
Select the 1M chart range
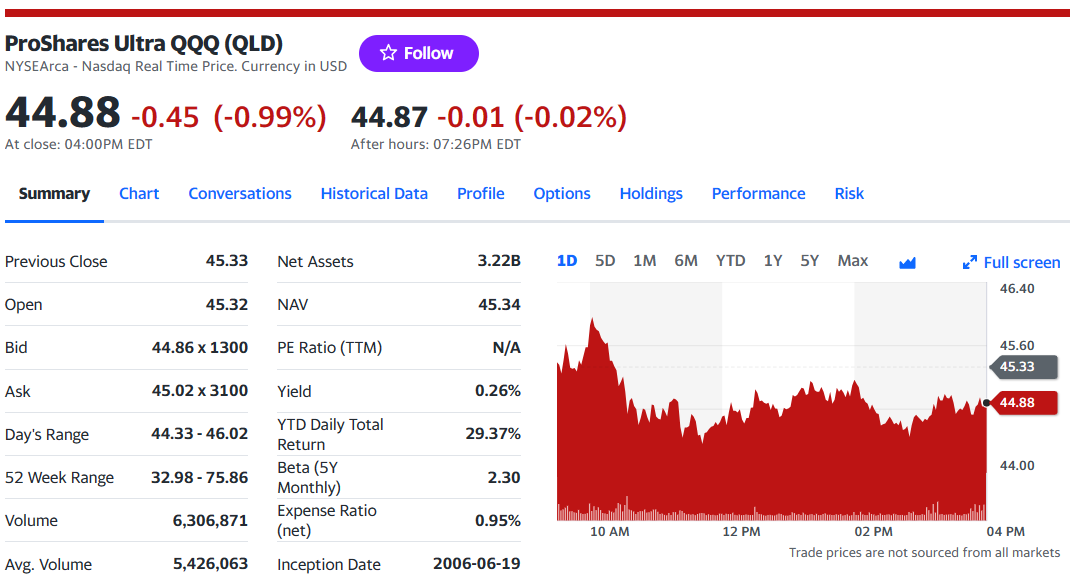pyautogui.click(x=644, y=261)
